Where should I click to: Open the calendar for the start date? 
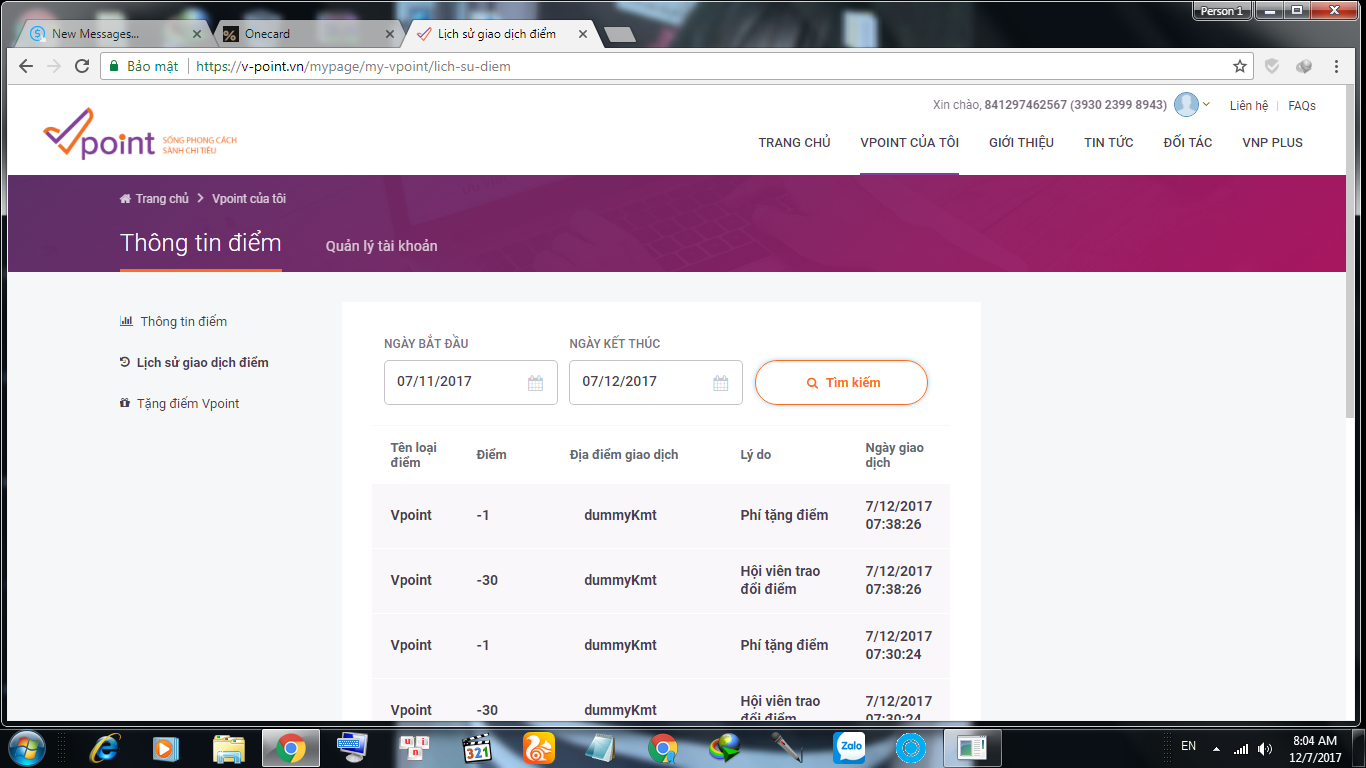[535, 383]
